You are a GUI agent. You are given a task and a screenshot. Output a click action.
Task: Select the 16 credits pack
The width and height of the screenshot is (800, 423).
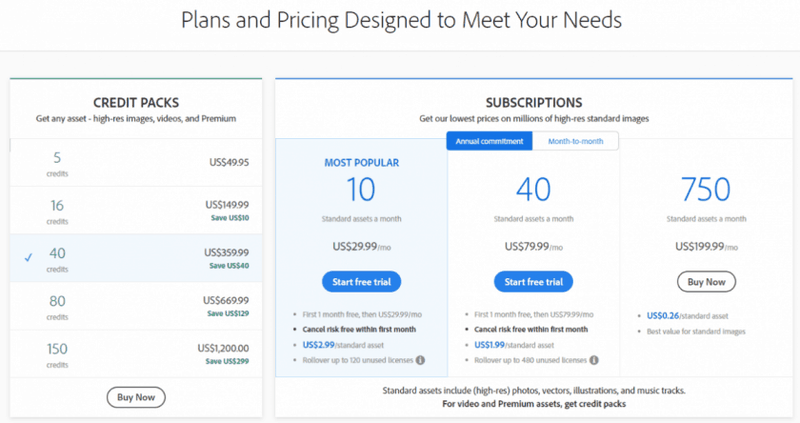[x=136, y=209]
